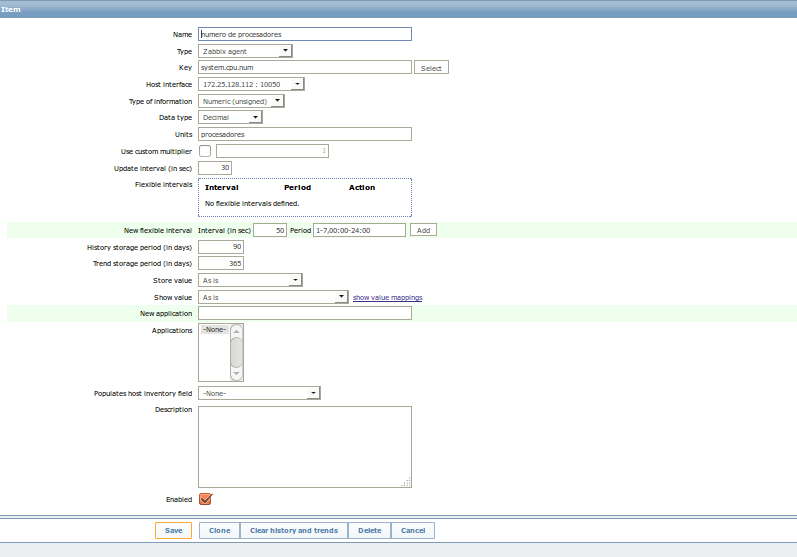Image resolution: width=797 pixels, height=557 pixels.
Task: Expand Populates host inventory field dropdown
Action: click(259, 393)
